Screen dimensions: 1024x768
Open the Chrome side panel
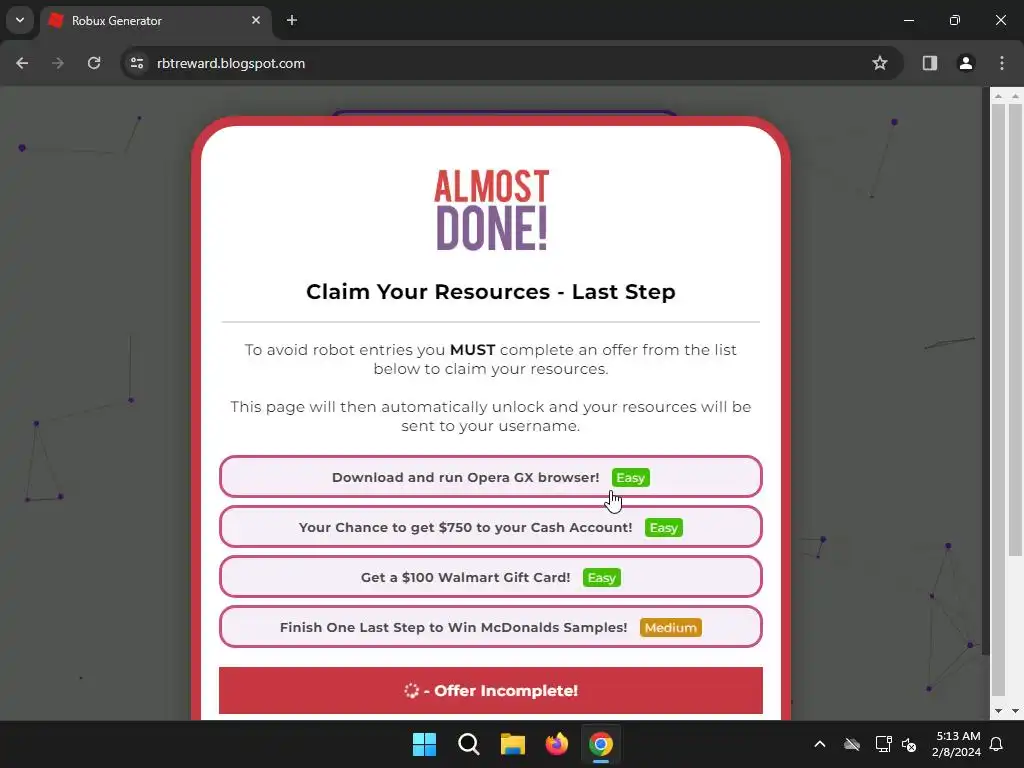(x=929, y=63)
